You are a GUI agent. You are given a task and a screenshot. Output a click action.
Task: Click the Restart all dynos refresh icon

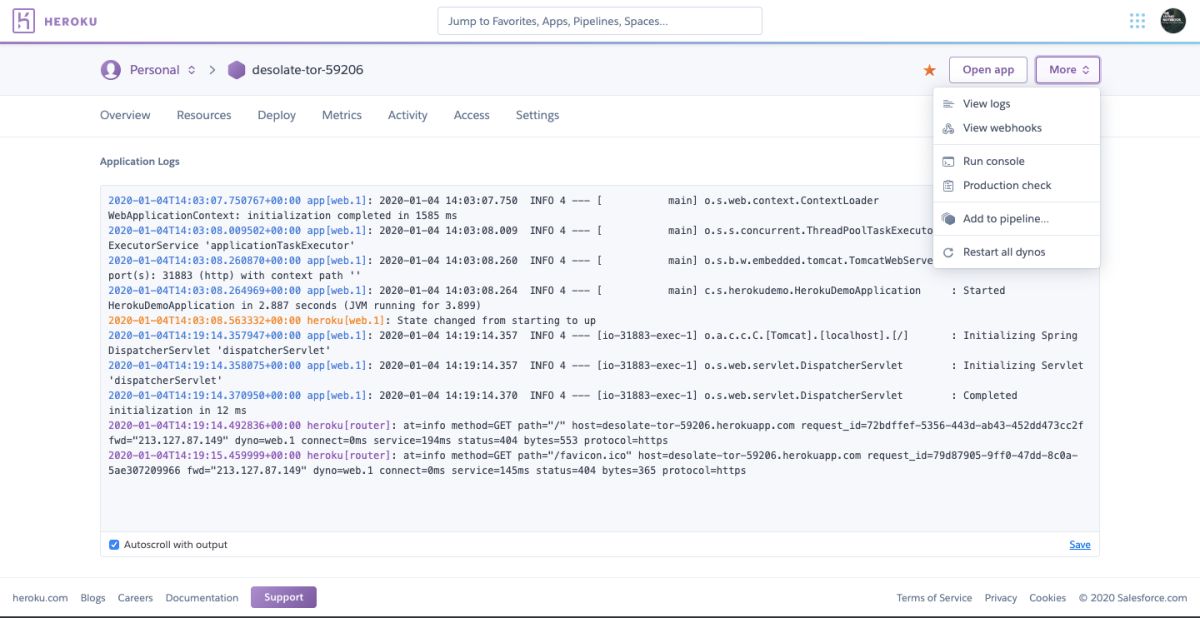click(948, 252)
